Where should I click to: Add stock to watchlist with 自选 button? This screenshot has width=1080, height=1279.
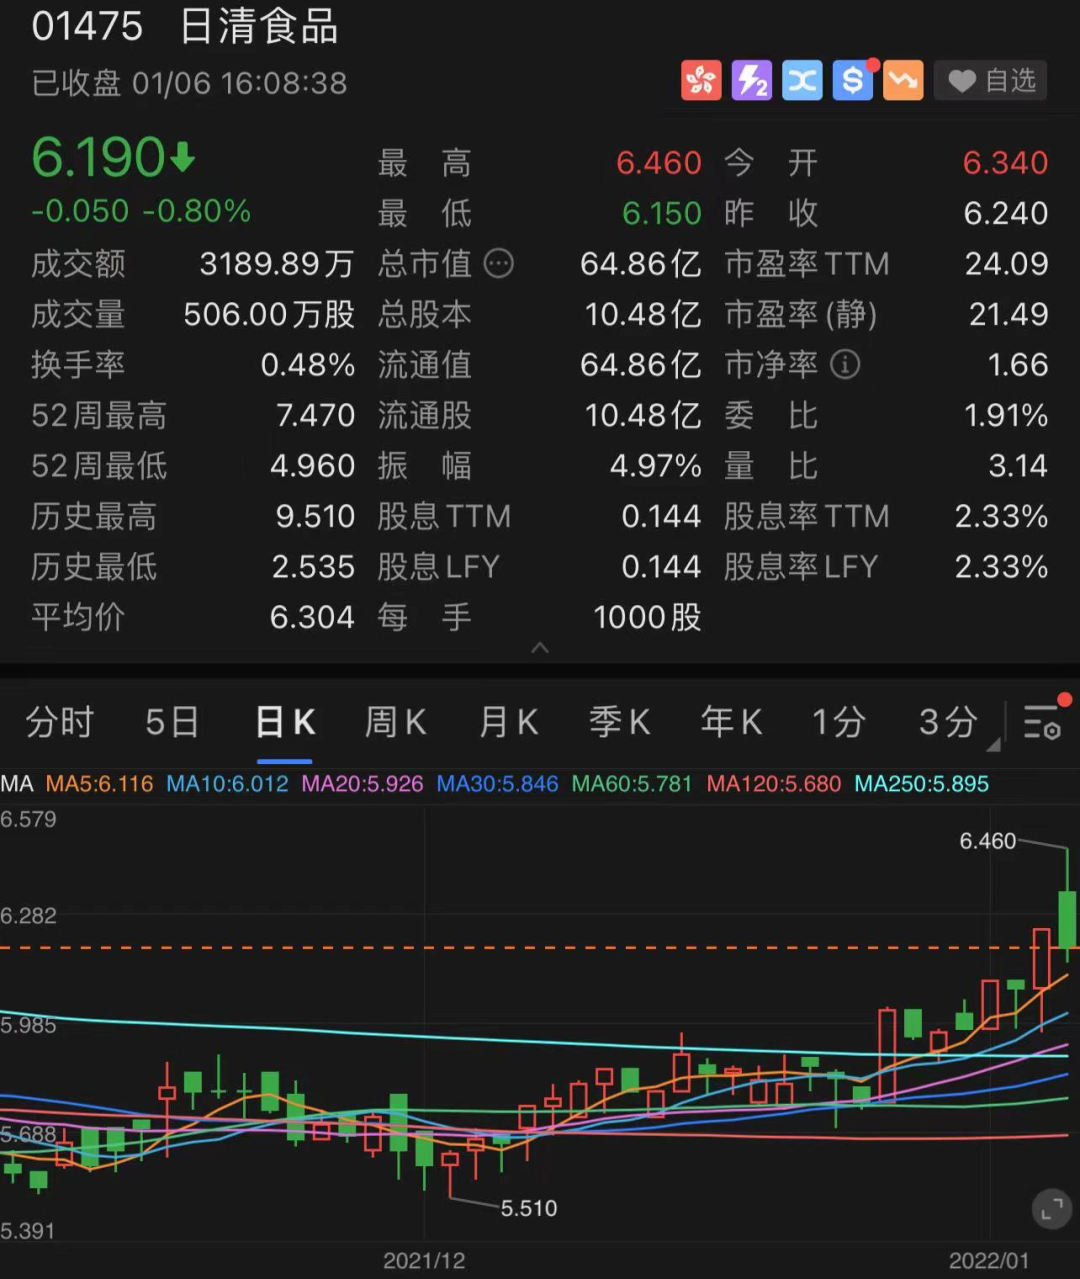(991, 81)
